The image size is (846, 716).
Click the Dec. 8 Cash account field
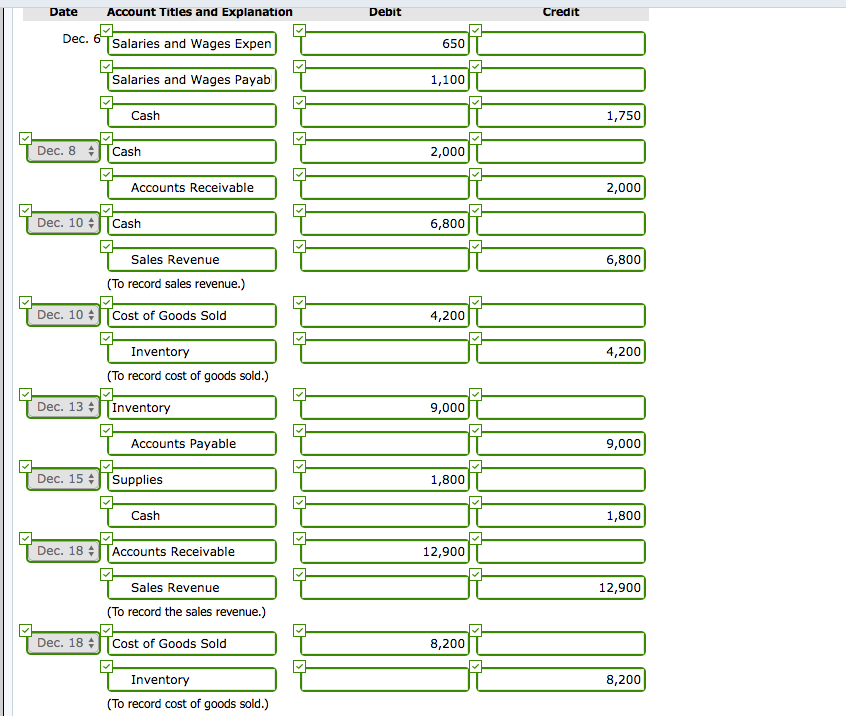pos(192,152)
